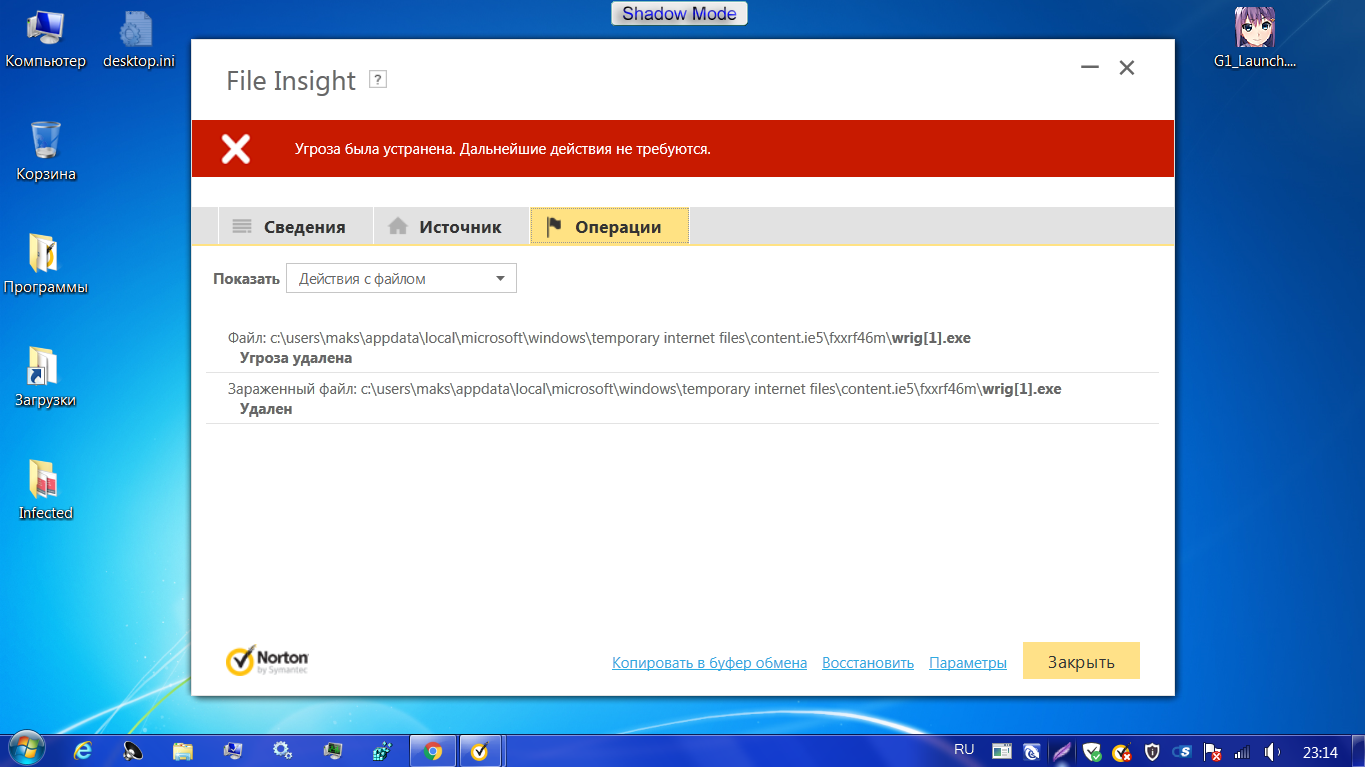Minimize the File Insight window
This screenshot has width=1365, height=767.
click(1090, 68)
